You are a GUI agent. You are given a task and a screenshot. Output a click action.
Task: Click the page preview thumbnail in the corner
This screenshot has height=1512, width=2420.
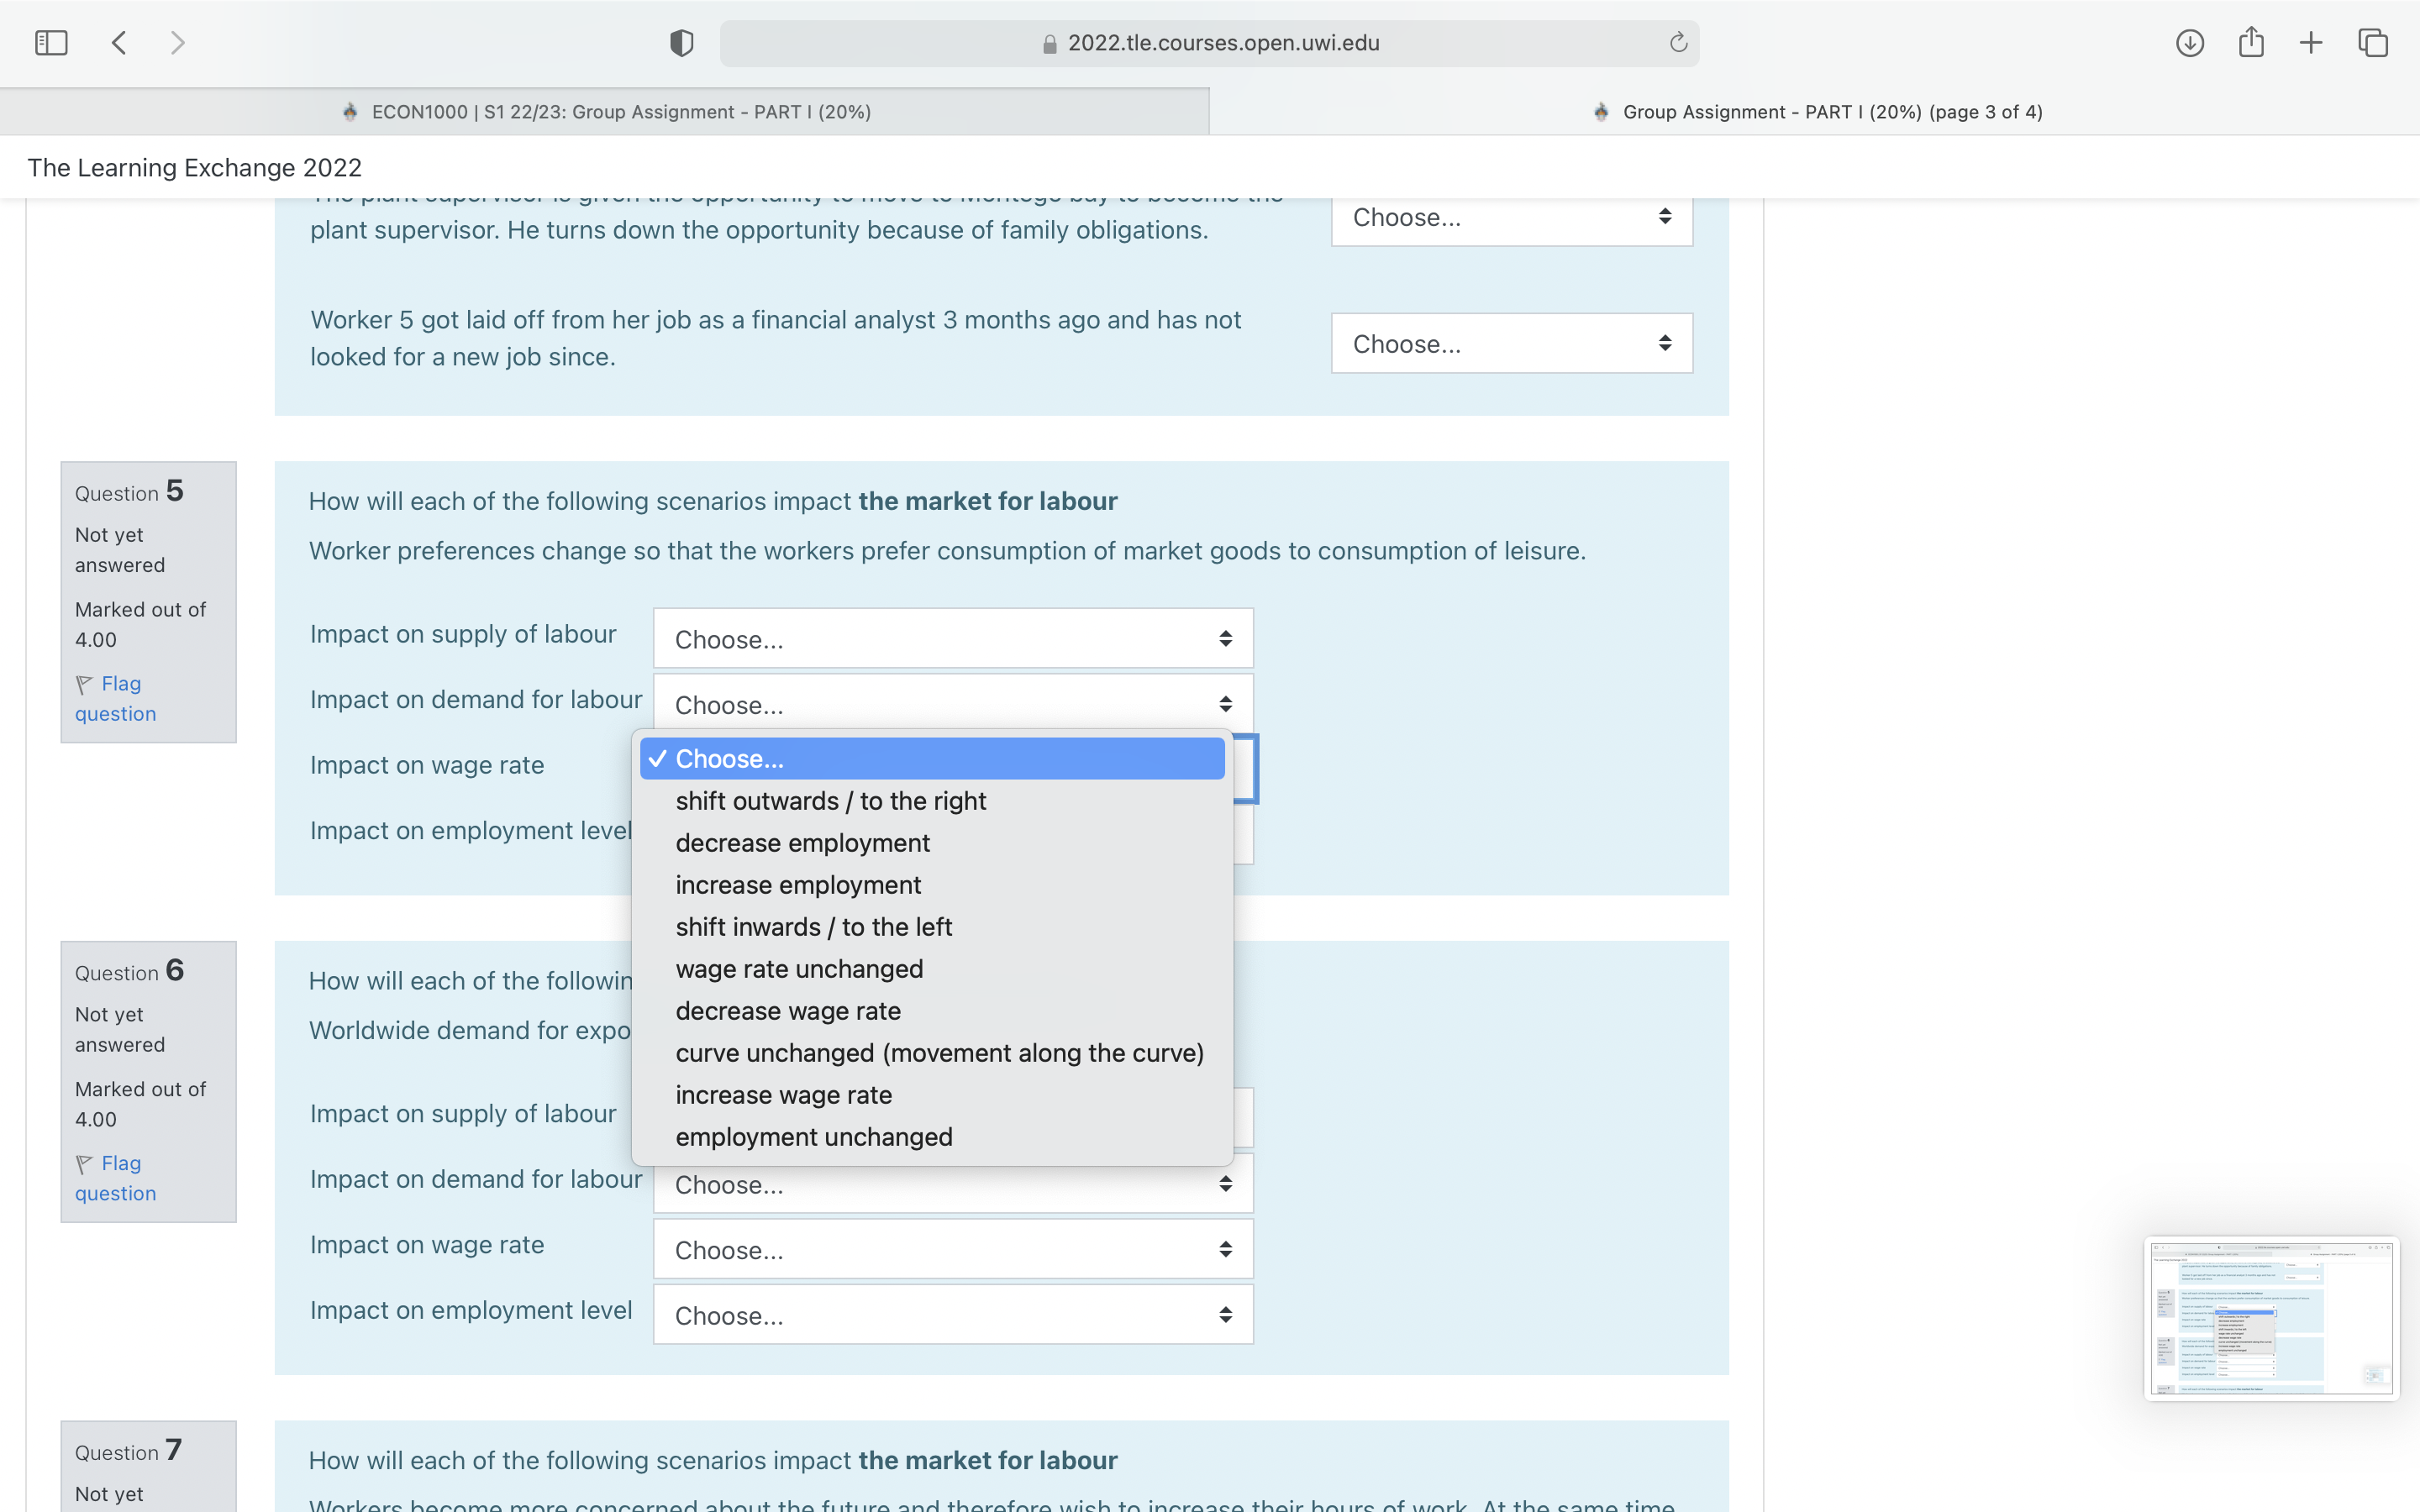point(2271,1318)
